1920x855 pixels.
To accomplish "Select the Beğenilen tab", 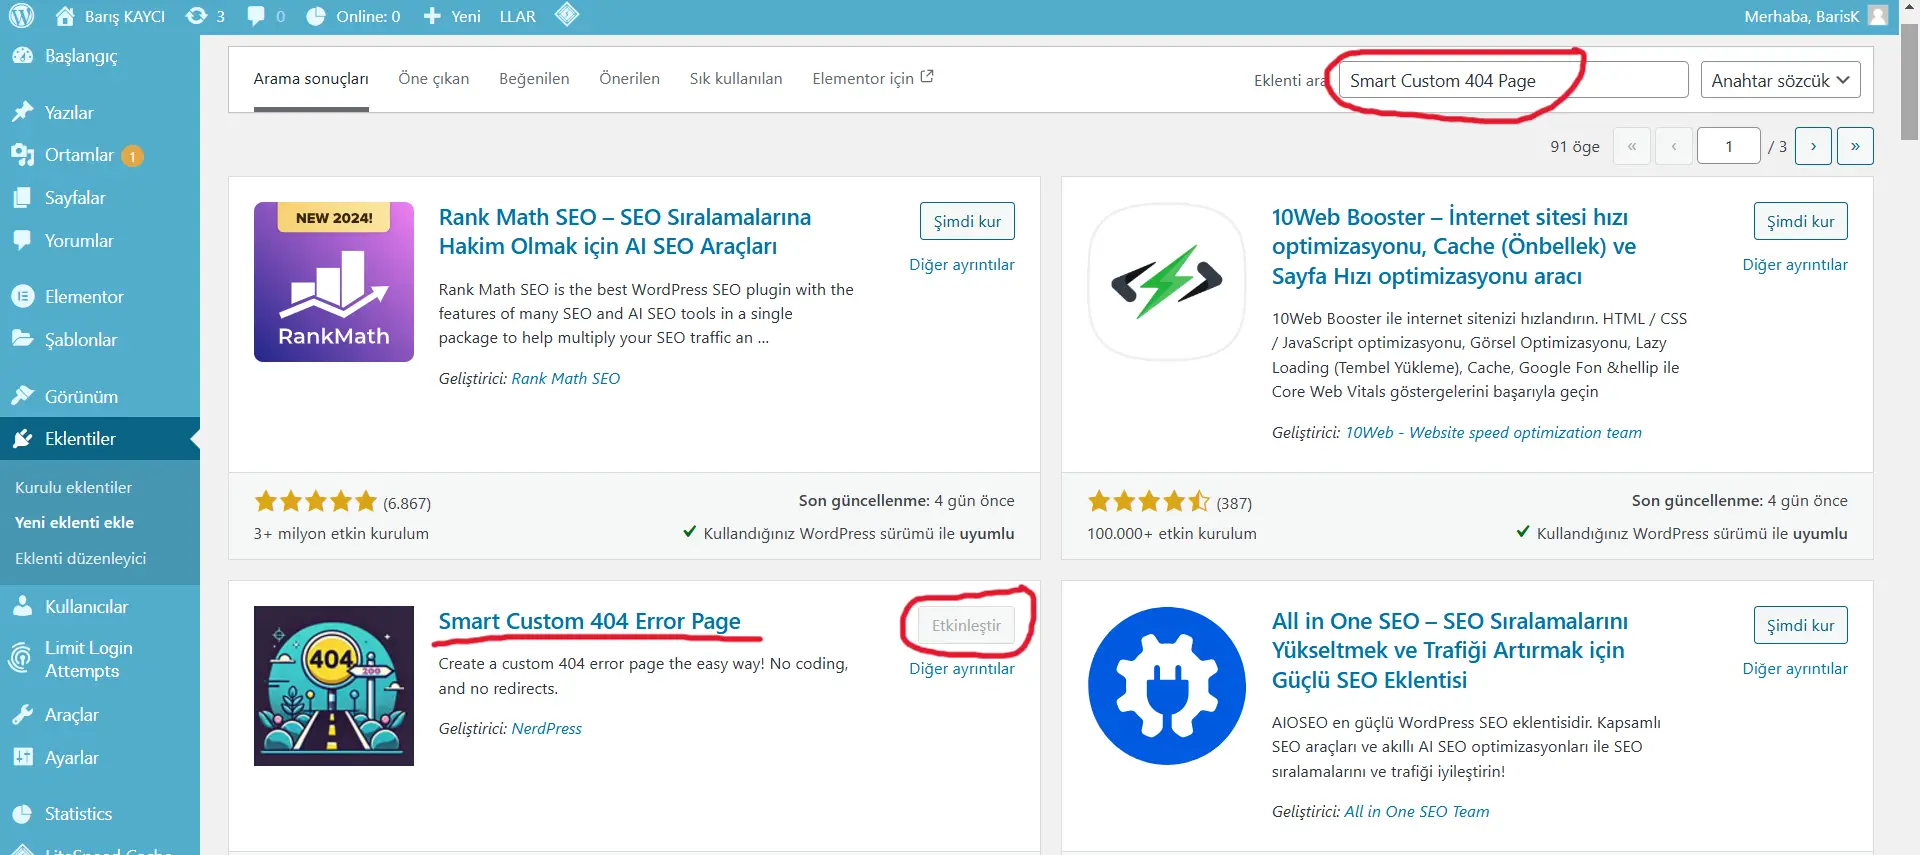I will pos(534,79).
